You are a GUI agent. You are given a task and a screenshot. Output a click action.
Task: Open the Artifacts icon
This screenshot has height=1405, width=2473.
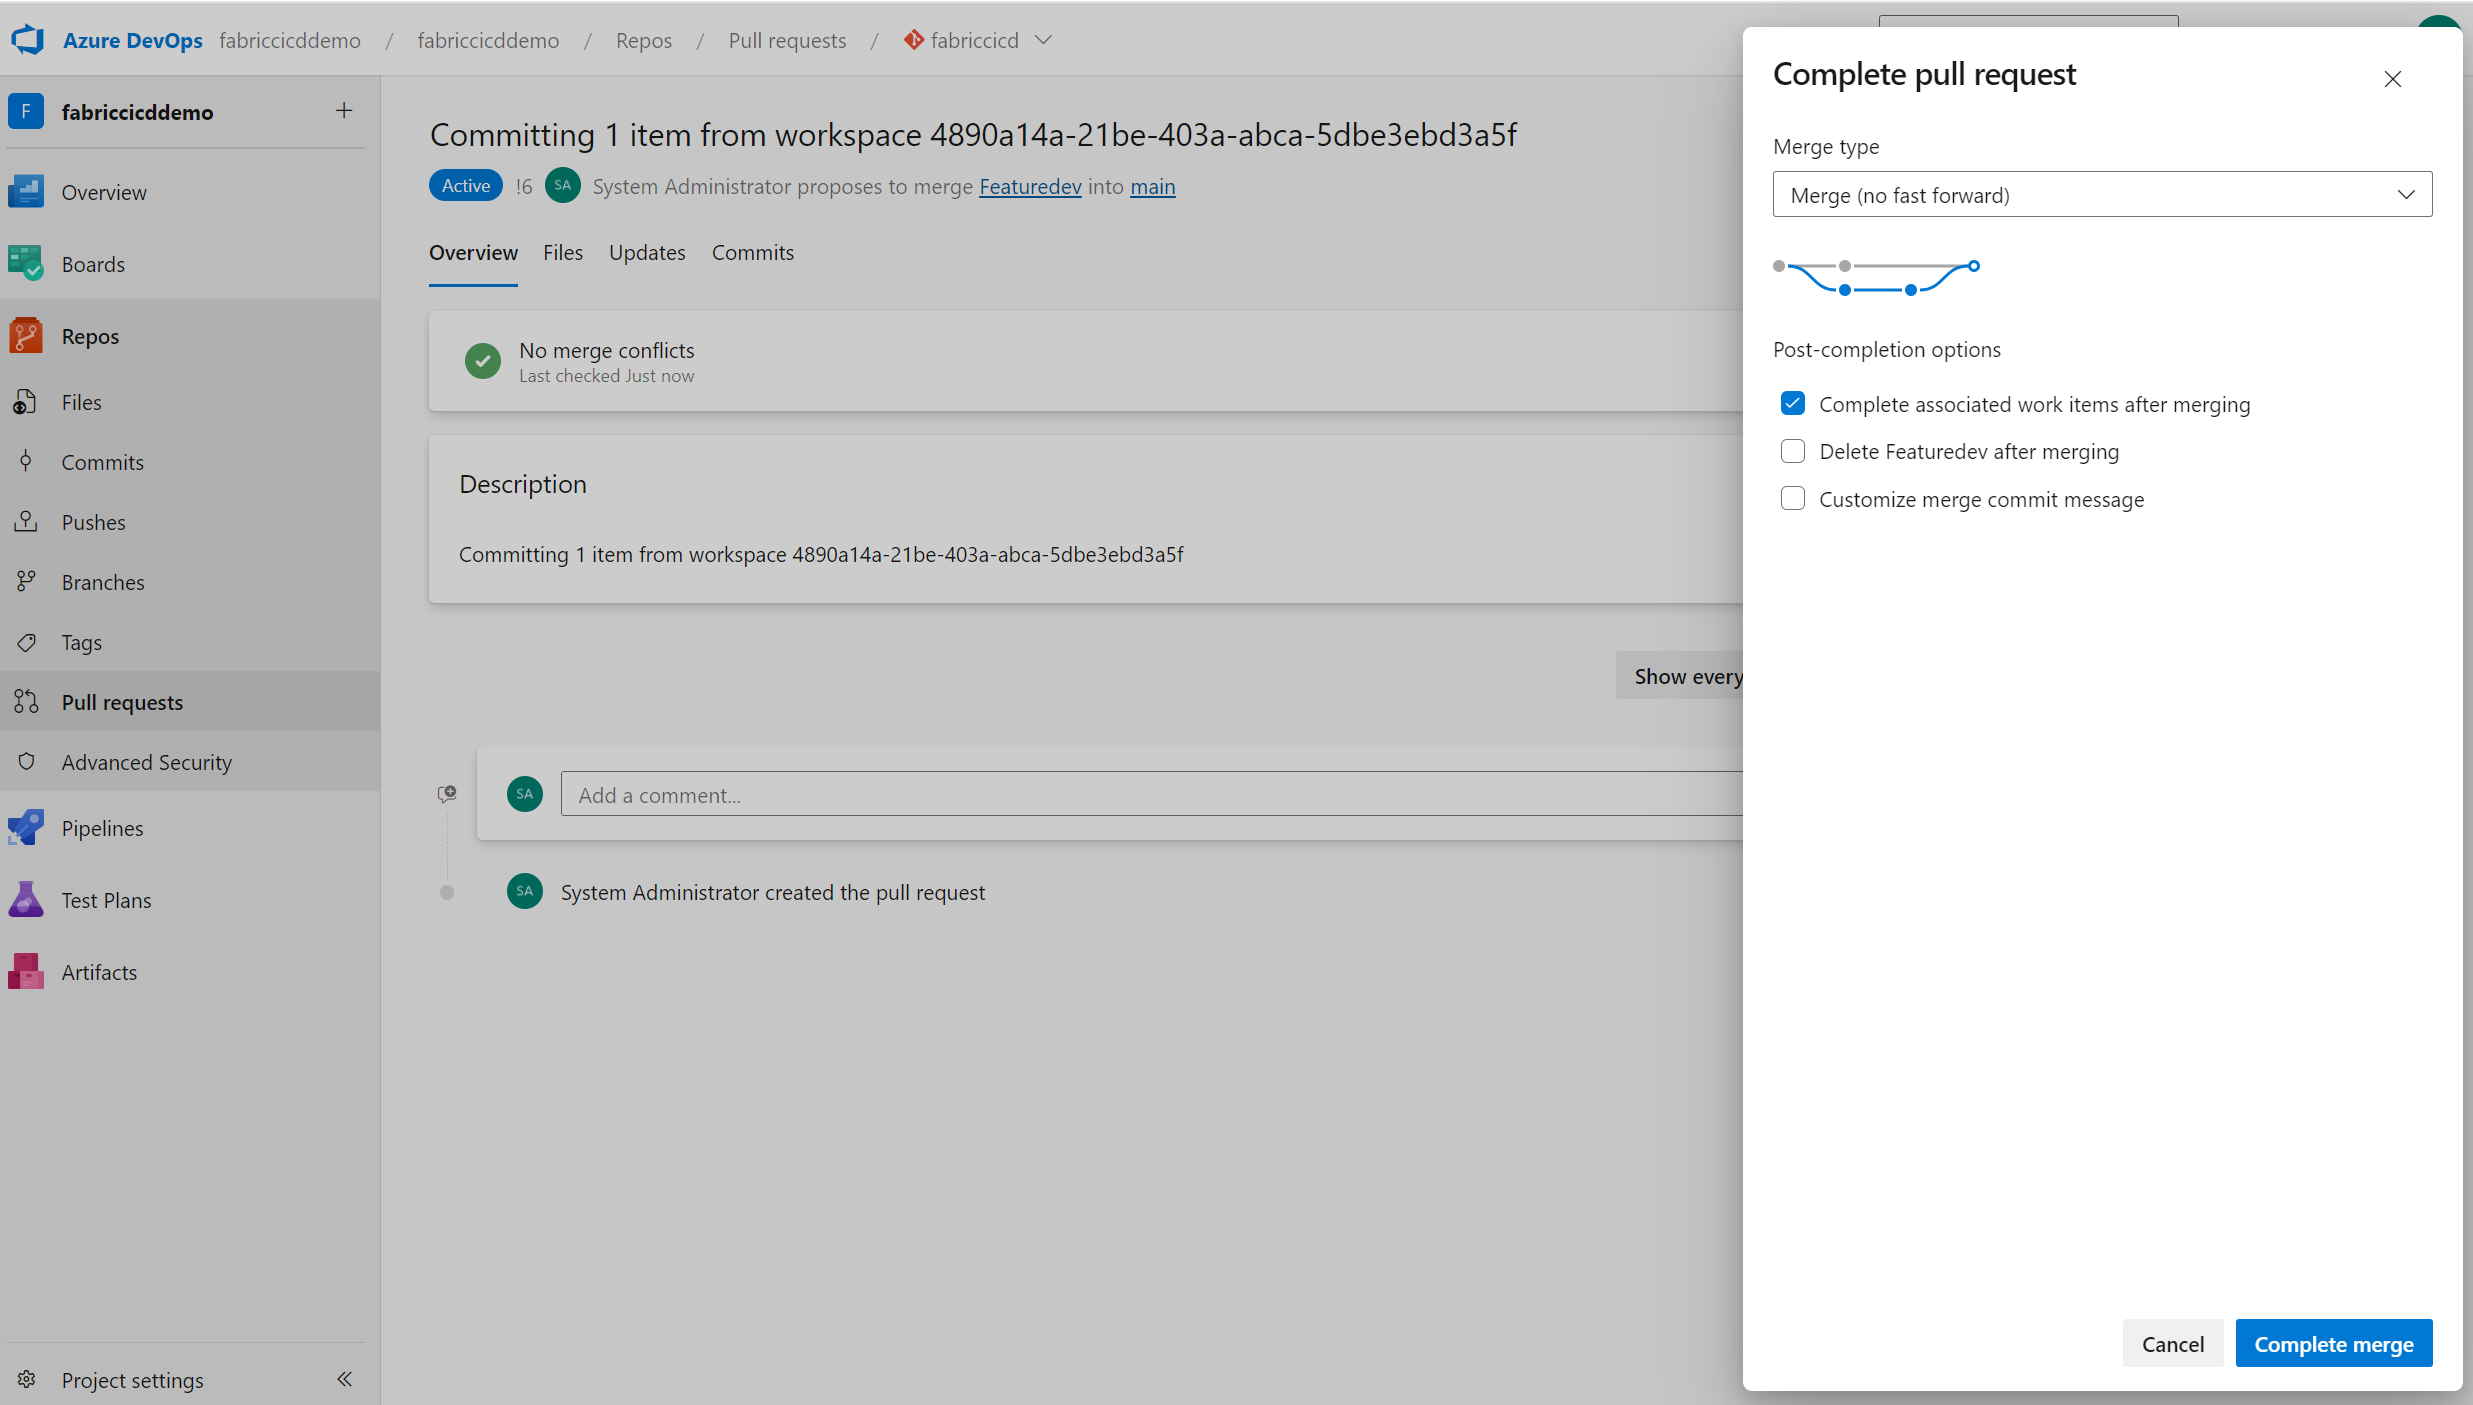pos(26,972)
